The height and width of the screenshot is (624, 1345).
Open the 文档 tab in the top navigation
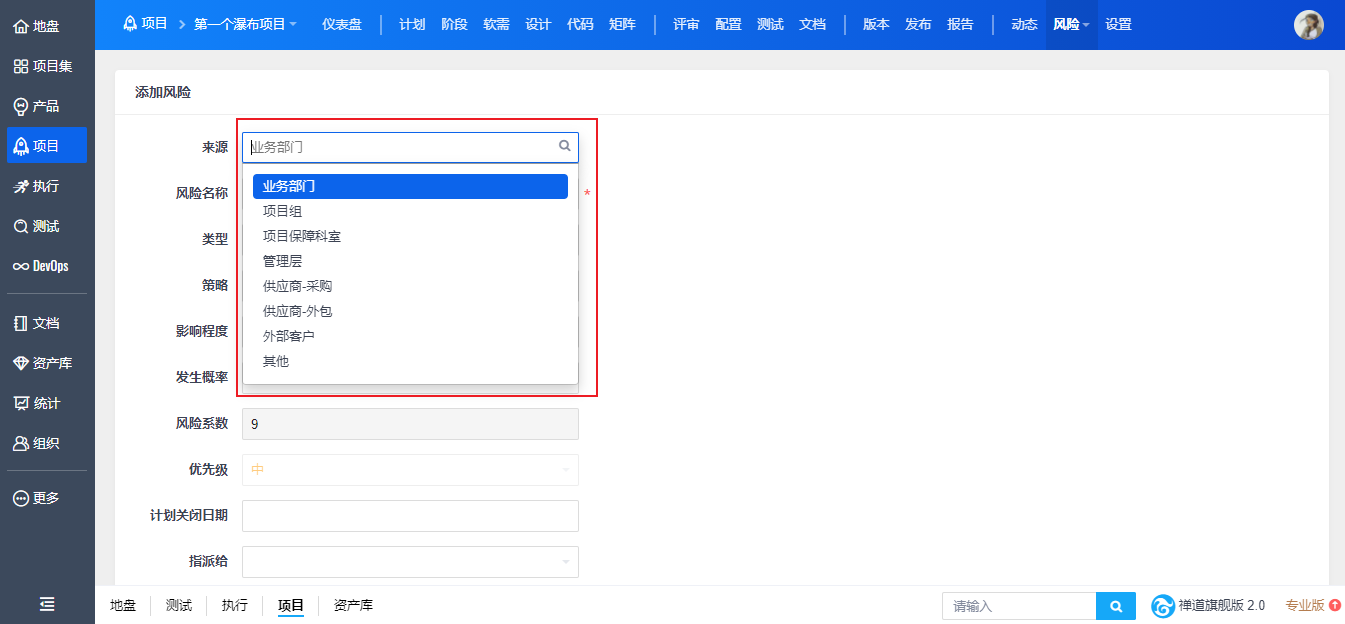click(812, 24)
